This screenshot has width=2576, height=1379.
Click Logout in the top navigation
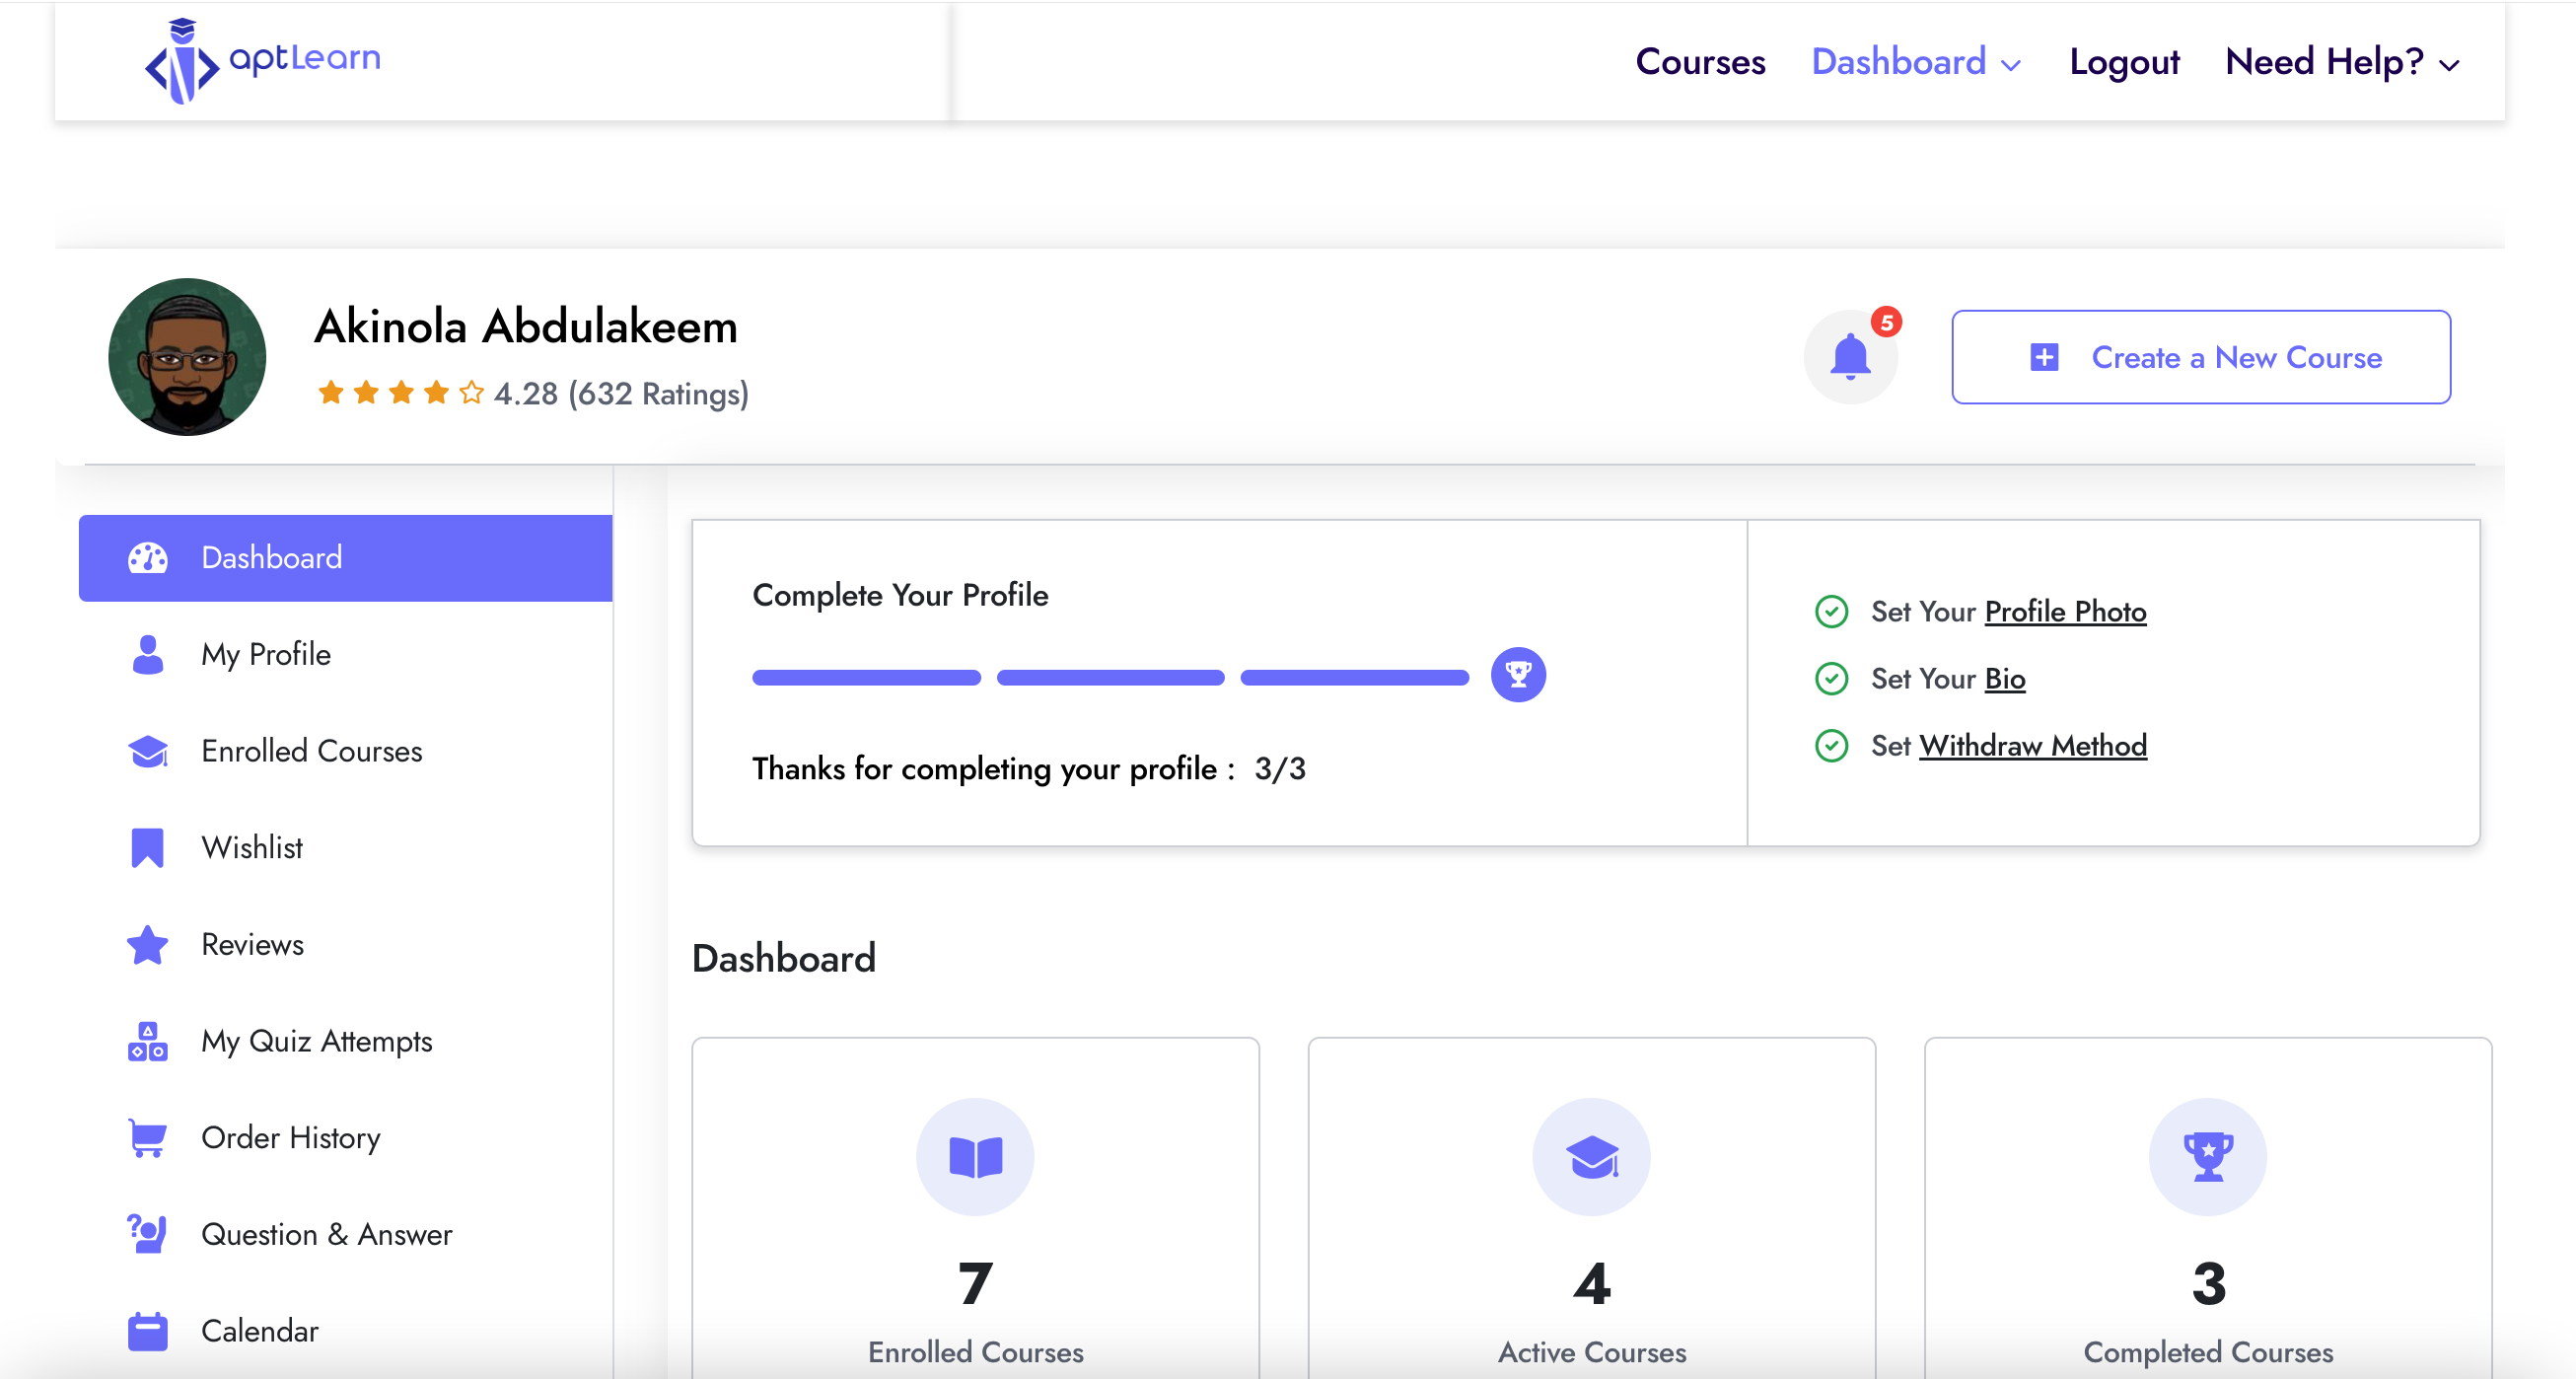(2124, 62)
